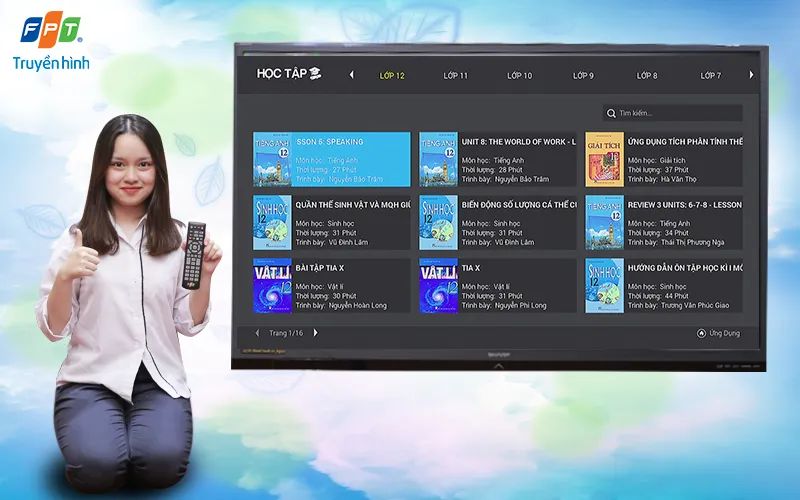Click the Ứng Dụng circle icon
The height and width of the screenshot is (500, 800).
coord(701,333)
